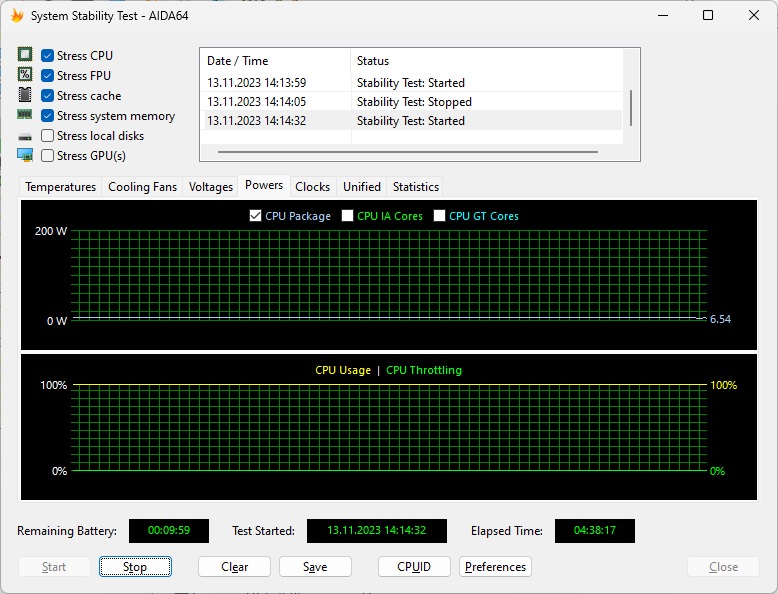778x594 pixels.
Task: Click the CPU Usage legend label
Action: coord(343,370)
